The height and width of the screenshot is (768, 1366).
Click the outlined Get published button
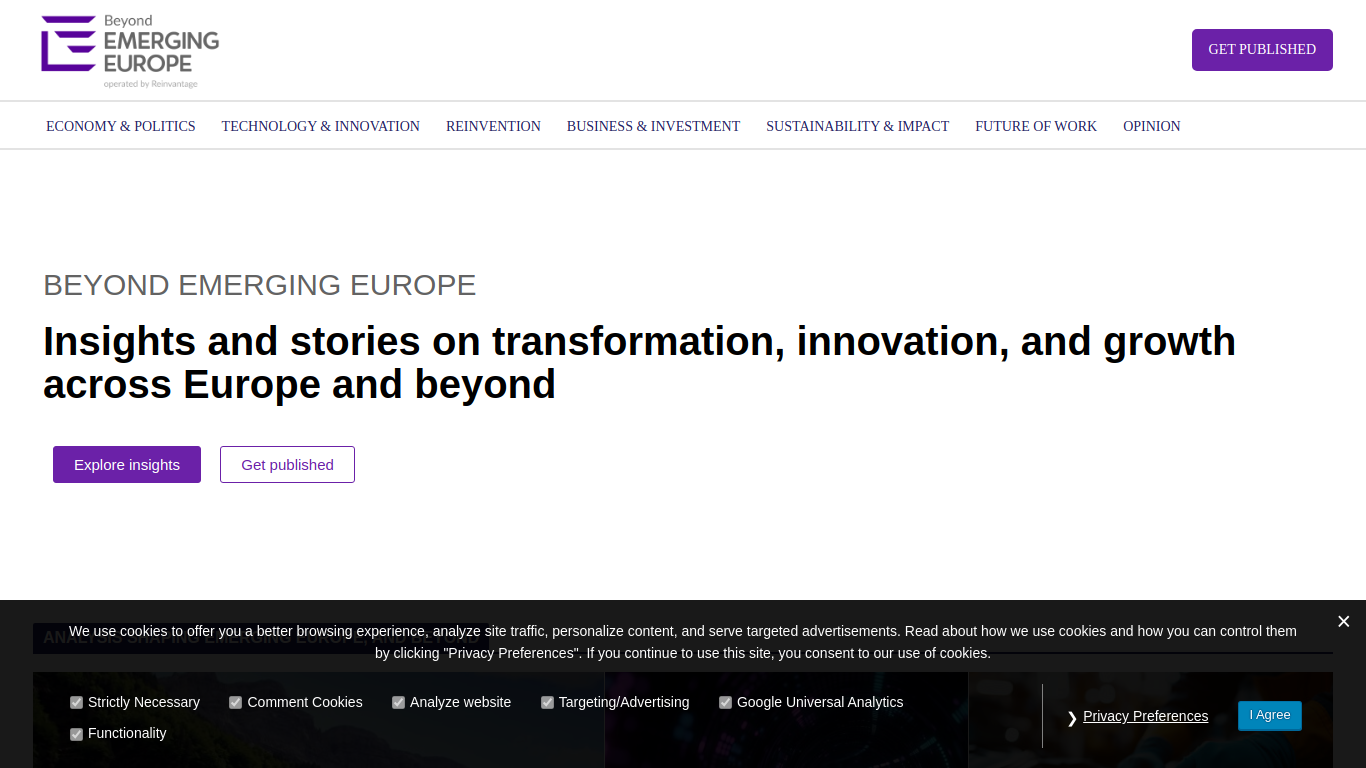click(287, 465)
